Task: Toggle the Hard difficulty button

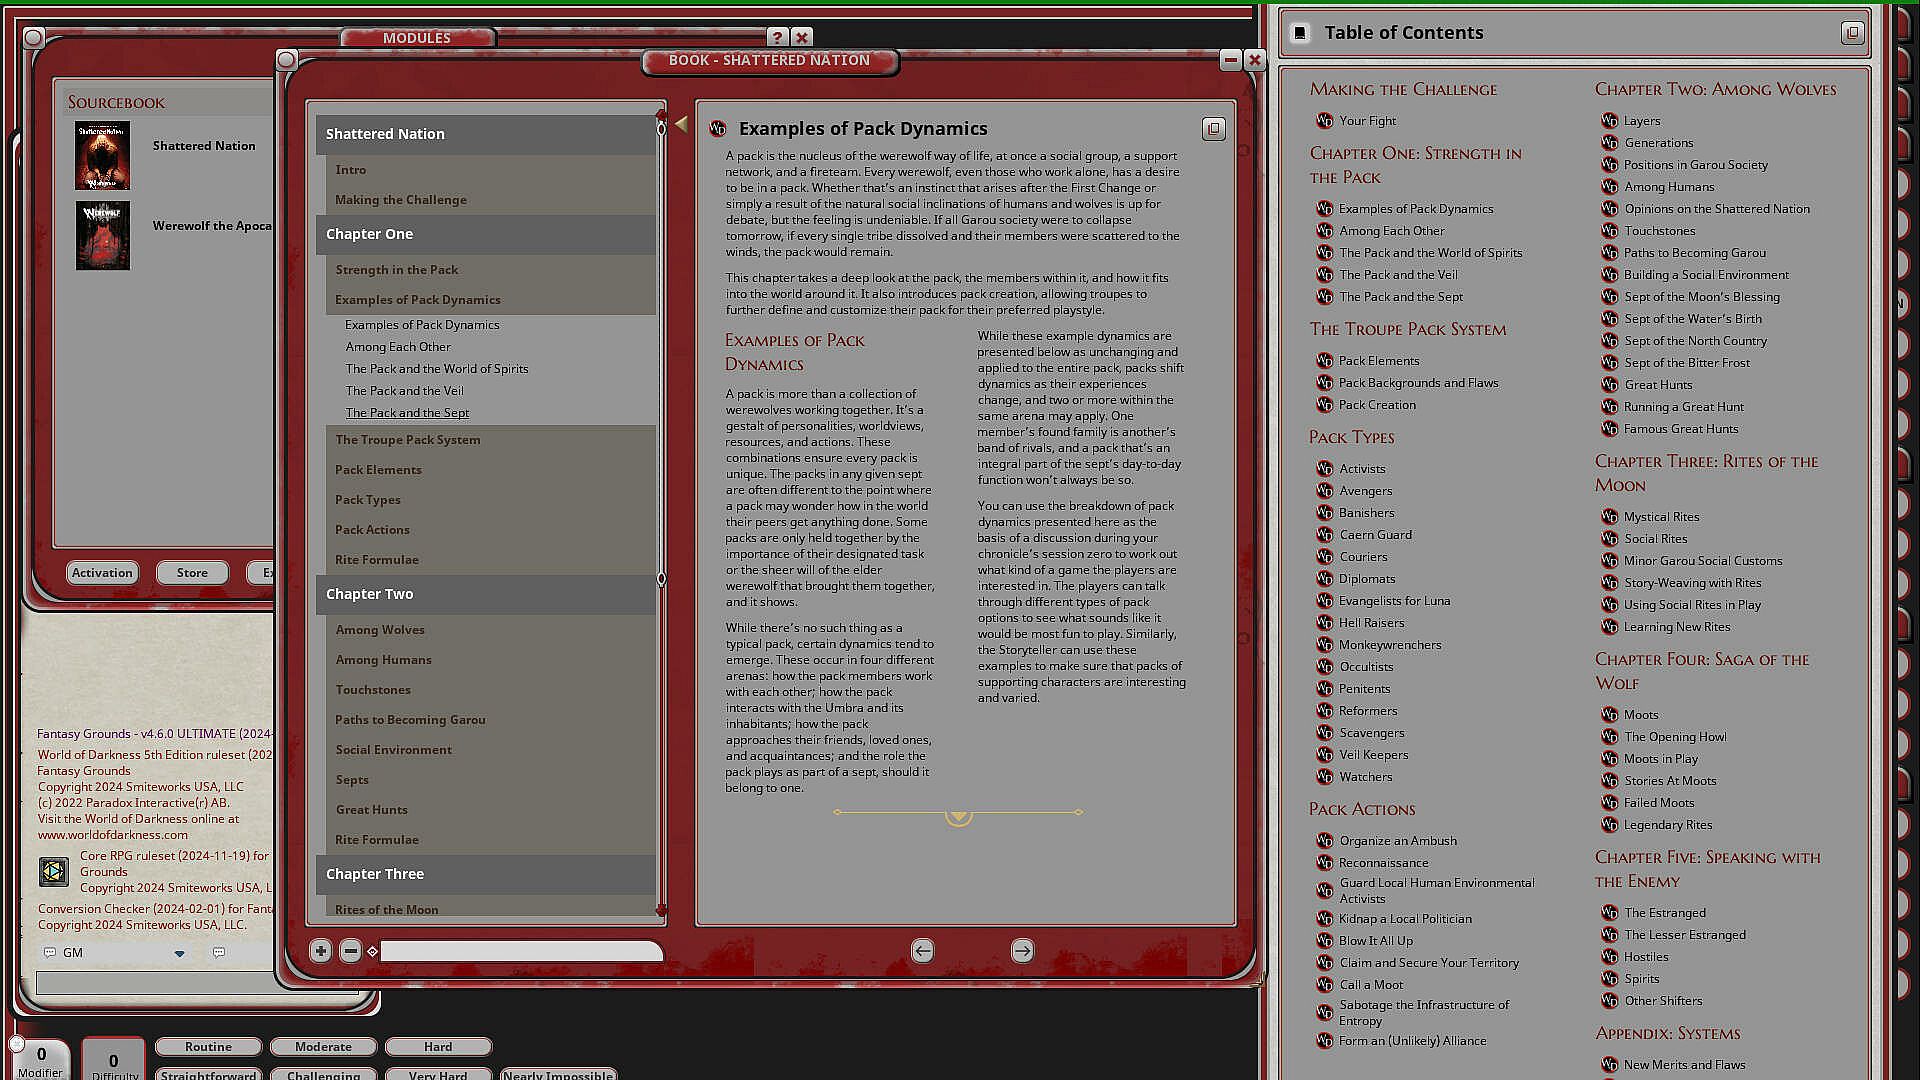Action: click(438, 1047)
